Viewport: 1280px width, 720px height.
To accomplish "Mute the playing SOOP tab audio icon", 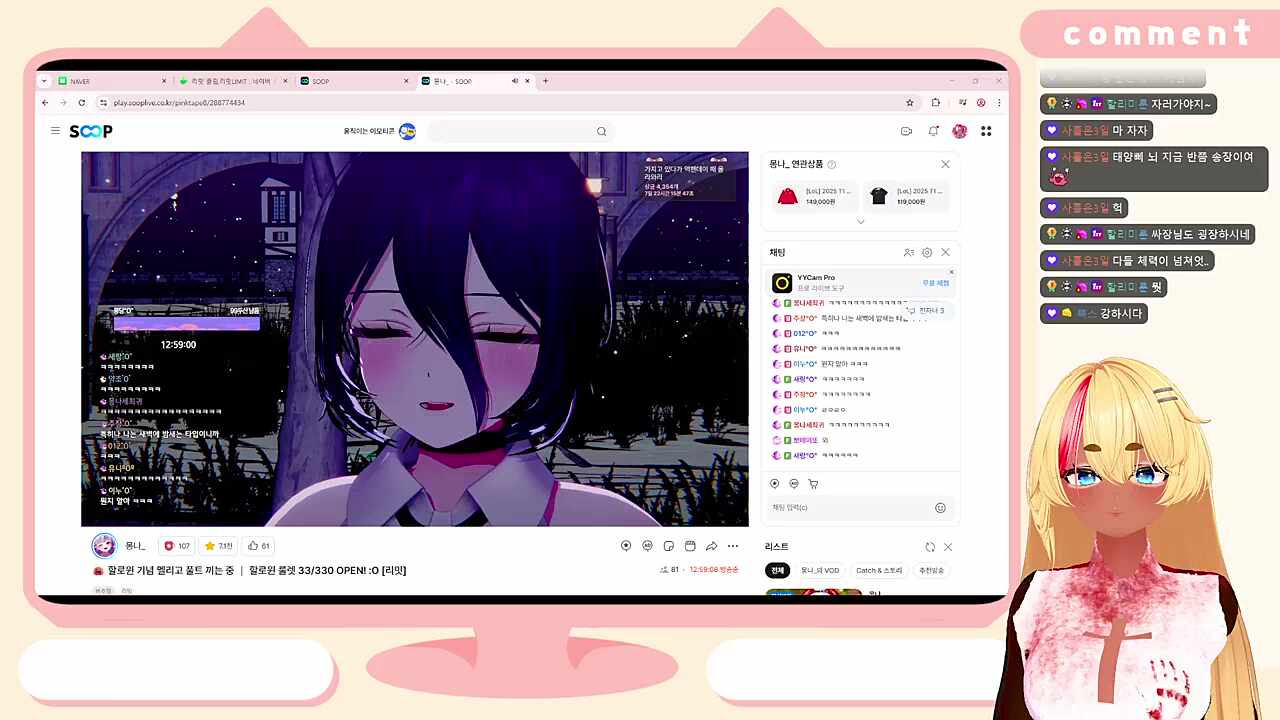I will [515, 81].
